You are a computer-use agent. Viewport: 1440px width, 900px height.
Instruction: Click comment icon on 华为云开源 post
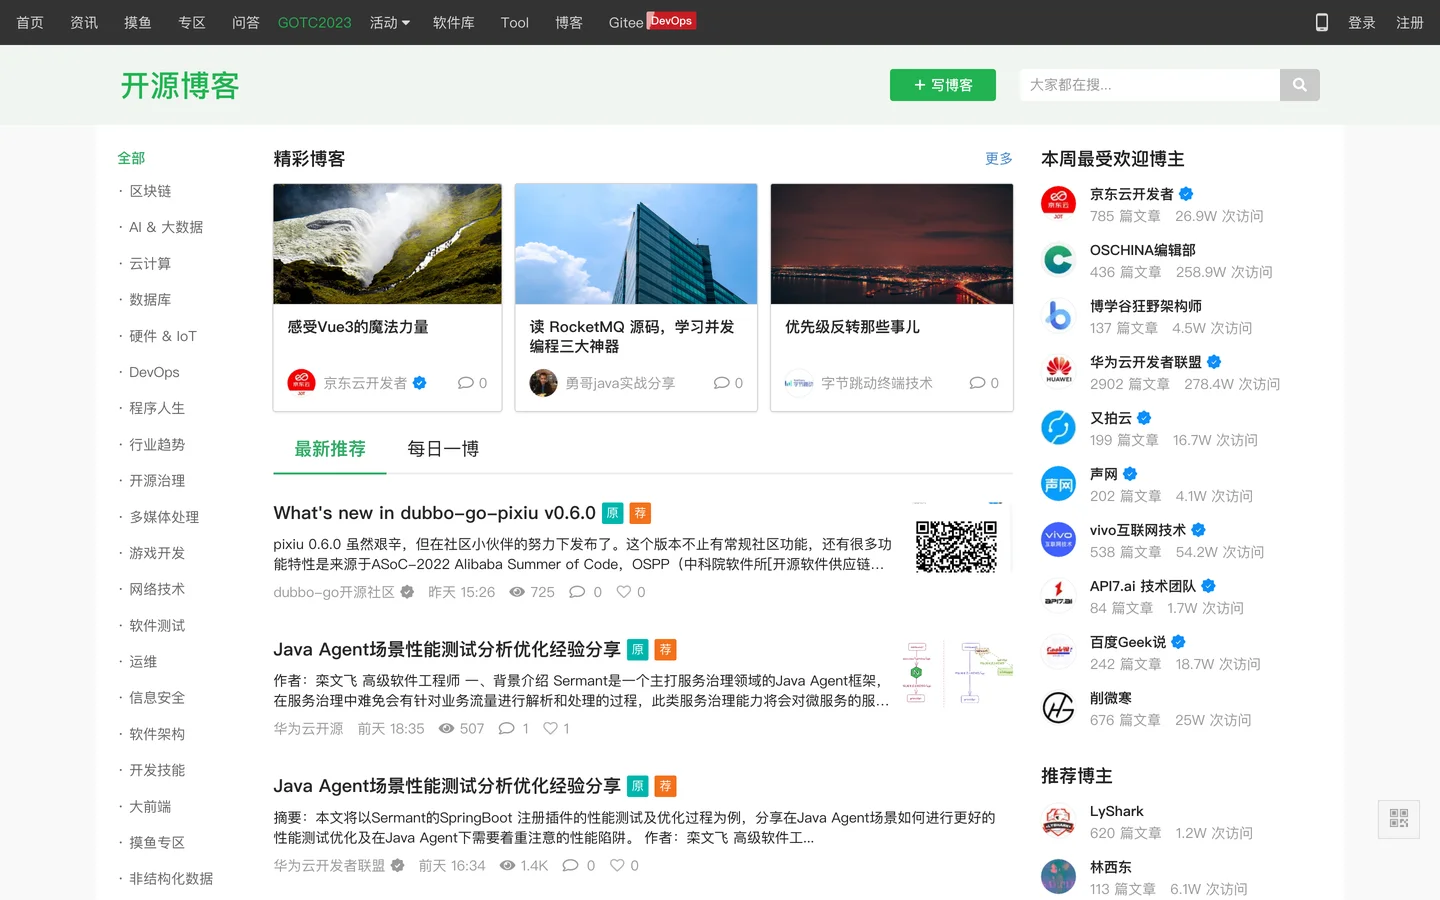(507, 728)
